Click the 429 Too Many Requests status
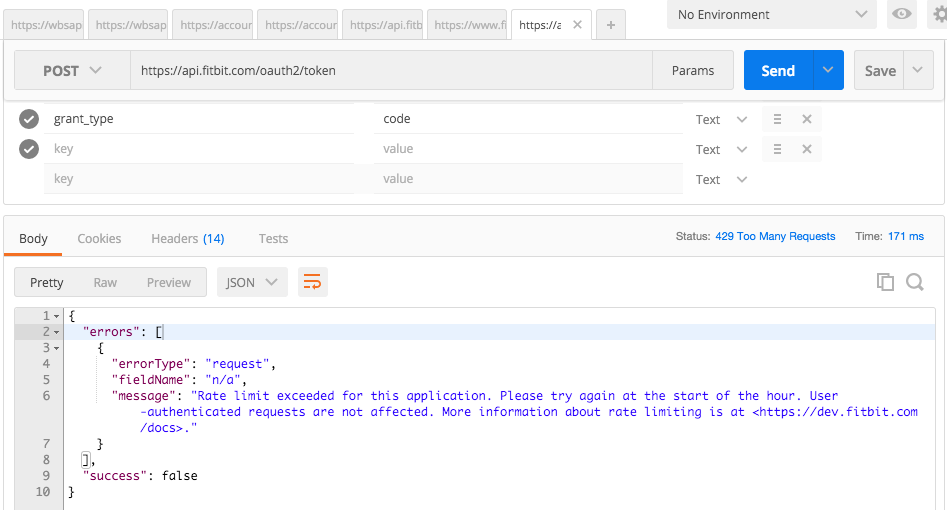The width and height of the screenshot is (947, 510). [775, 236]
